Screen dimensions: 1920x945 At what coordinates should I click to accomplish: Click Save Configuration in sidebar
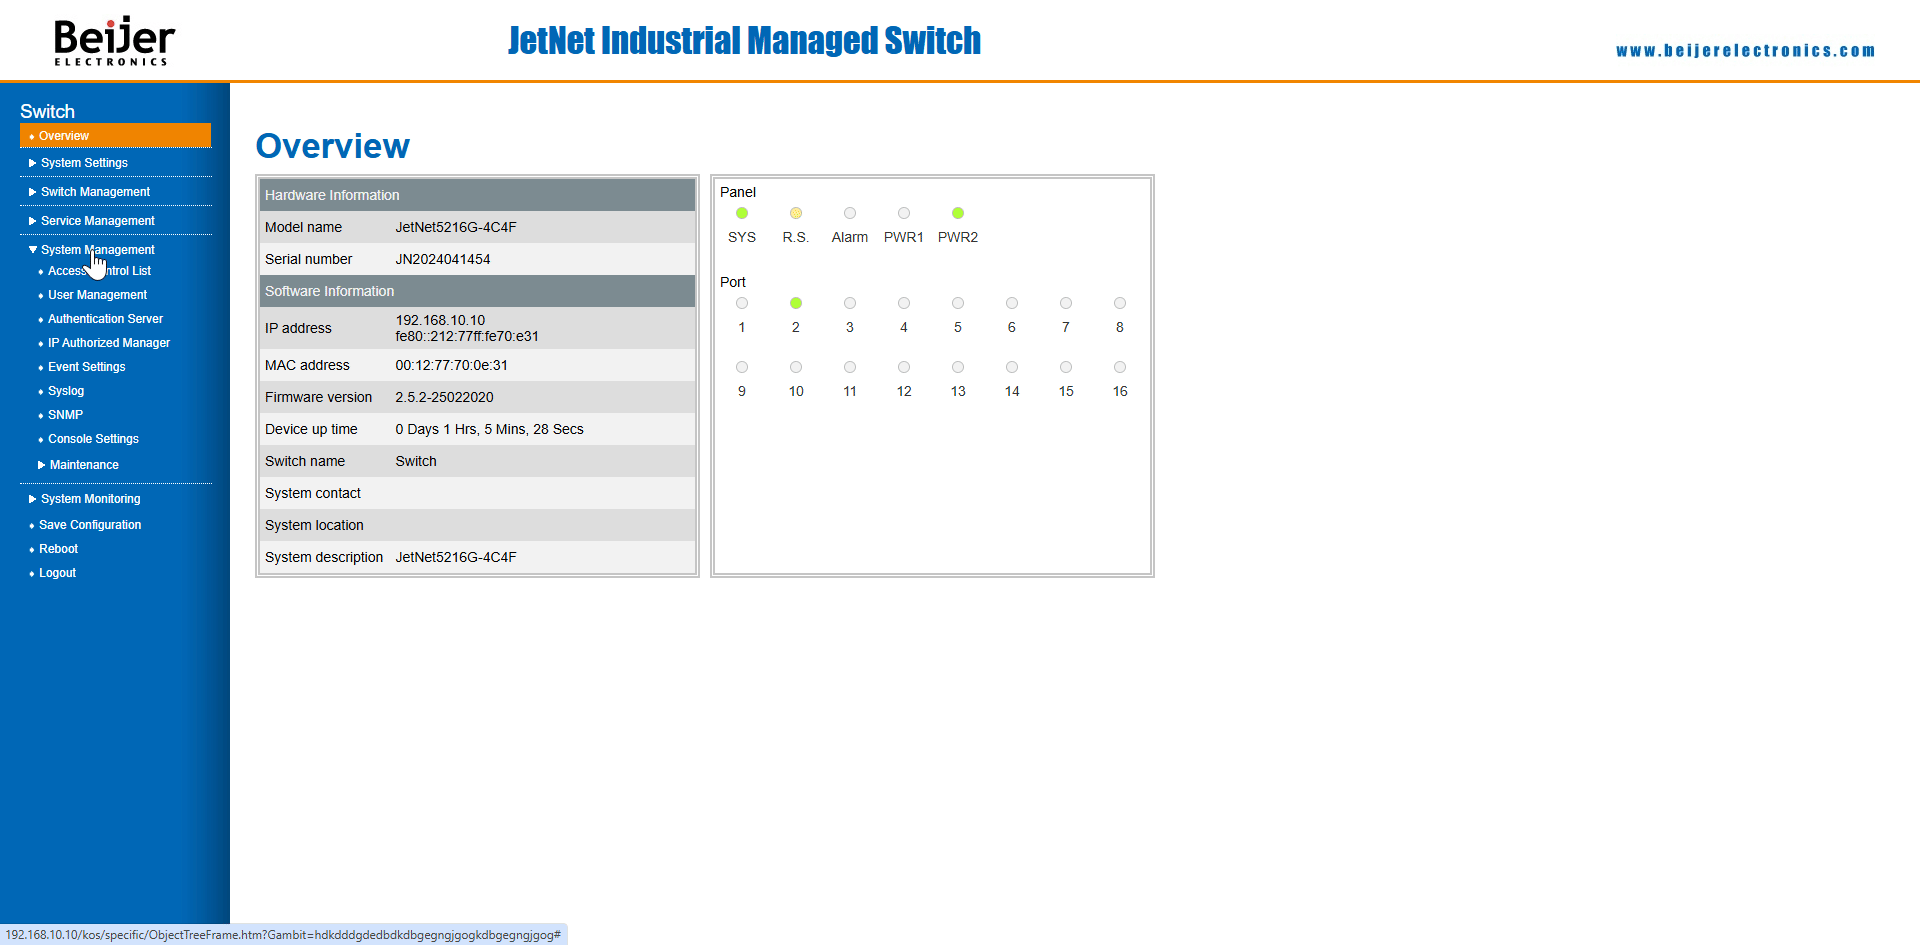tap(90, 525)
